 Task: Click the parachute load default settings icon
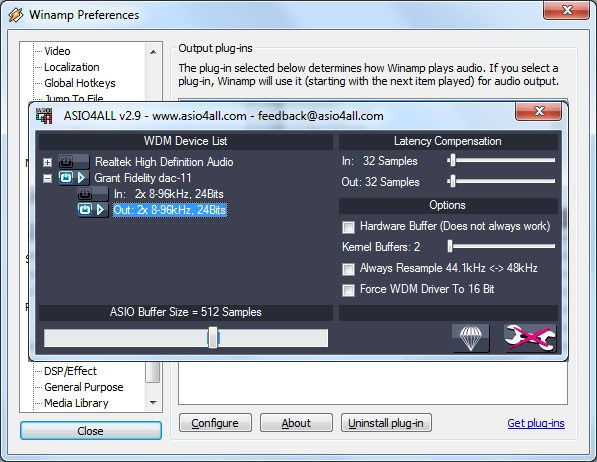tap(471, 338)
